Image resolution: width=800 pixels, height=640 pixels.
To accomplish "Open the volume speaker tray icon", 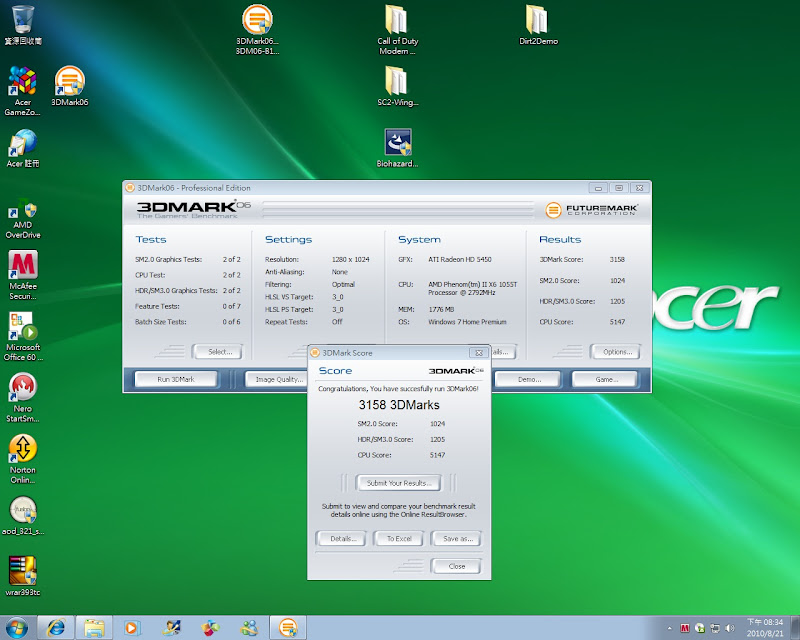I will point(730,628).
